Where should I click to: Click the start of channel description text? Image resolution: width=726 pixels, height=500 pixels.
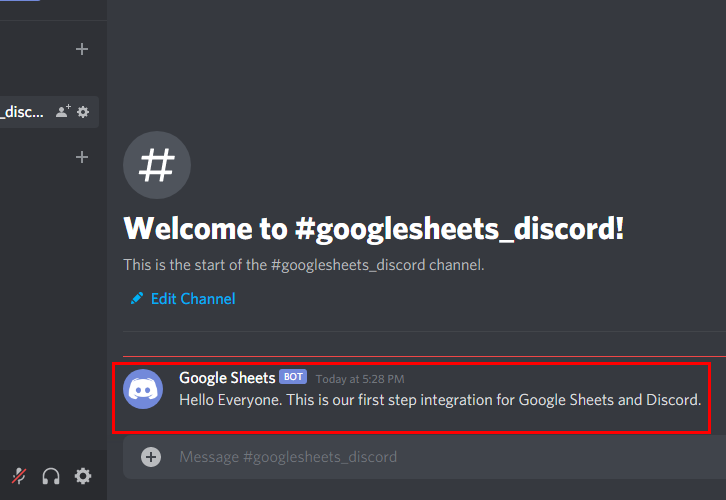pos(304,265)
